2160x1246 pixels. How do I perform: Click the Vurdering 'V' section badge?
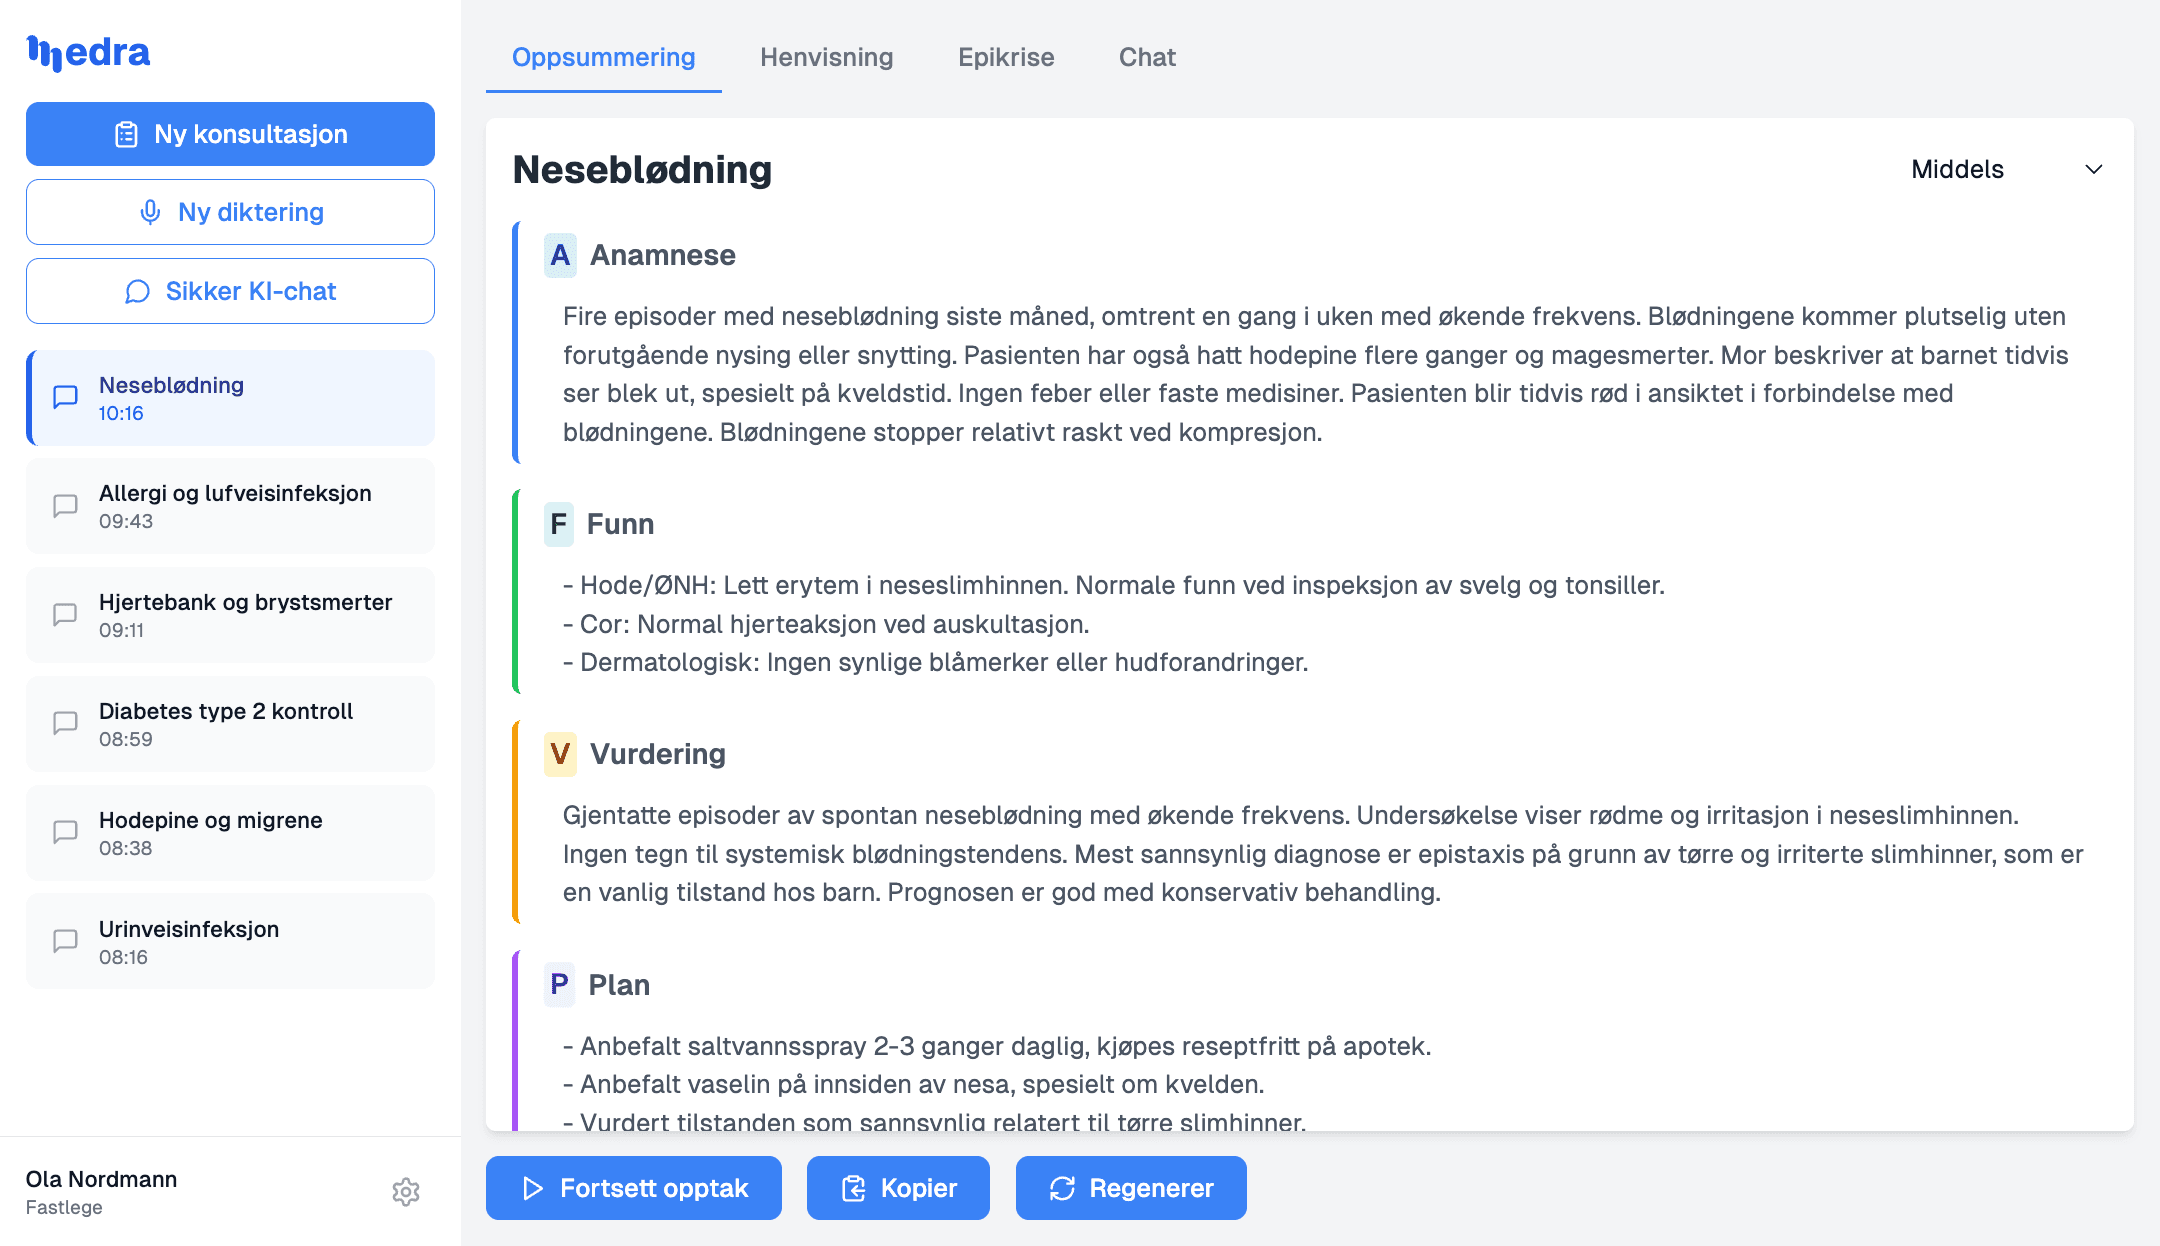560,755
